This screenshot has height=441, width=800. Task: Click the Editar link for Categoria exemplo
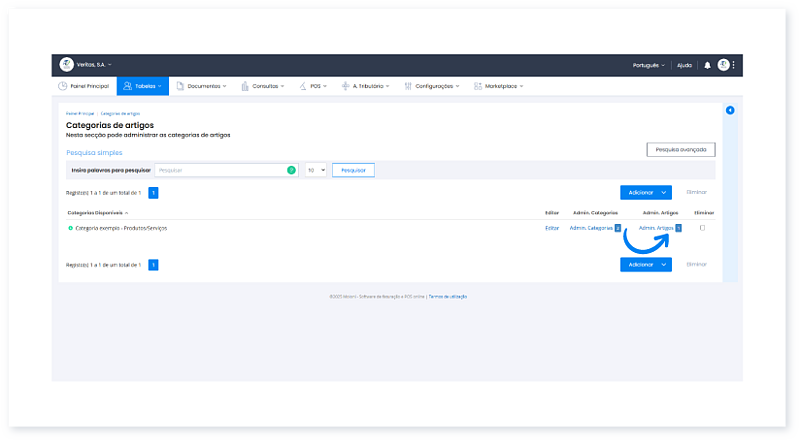click(552, 228)
